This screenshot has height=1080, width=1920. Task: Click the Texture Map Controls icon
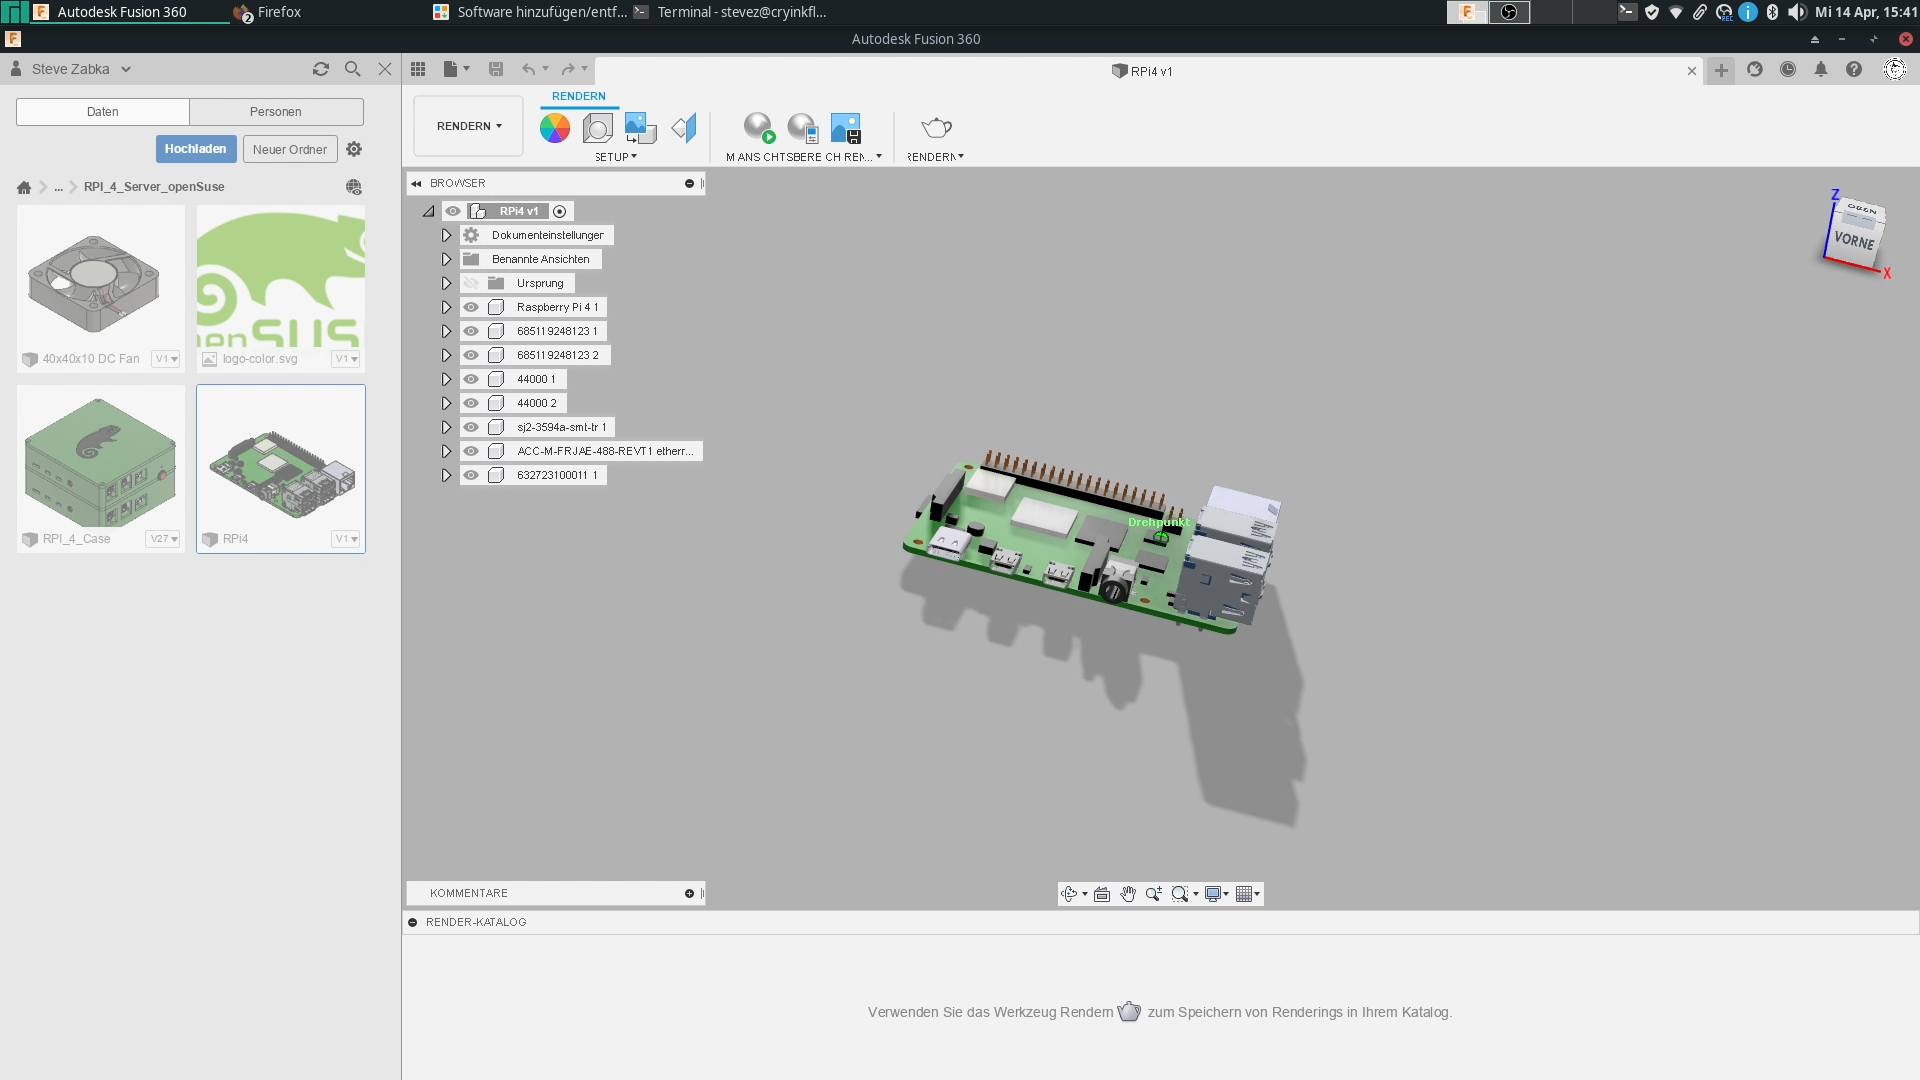[x=684, y=128]
